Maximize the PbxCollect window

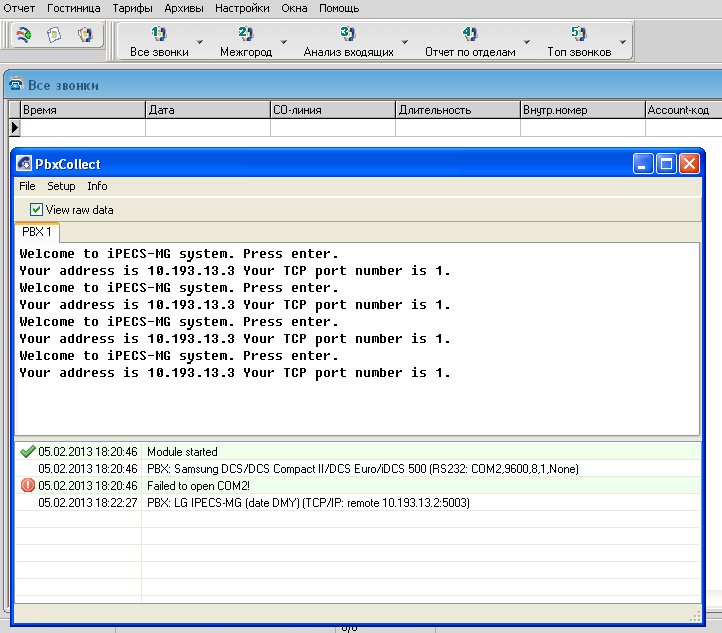point(667,163)
